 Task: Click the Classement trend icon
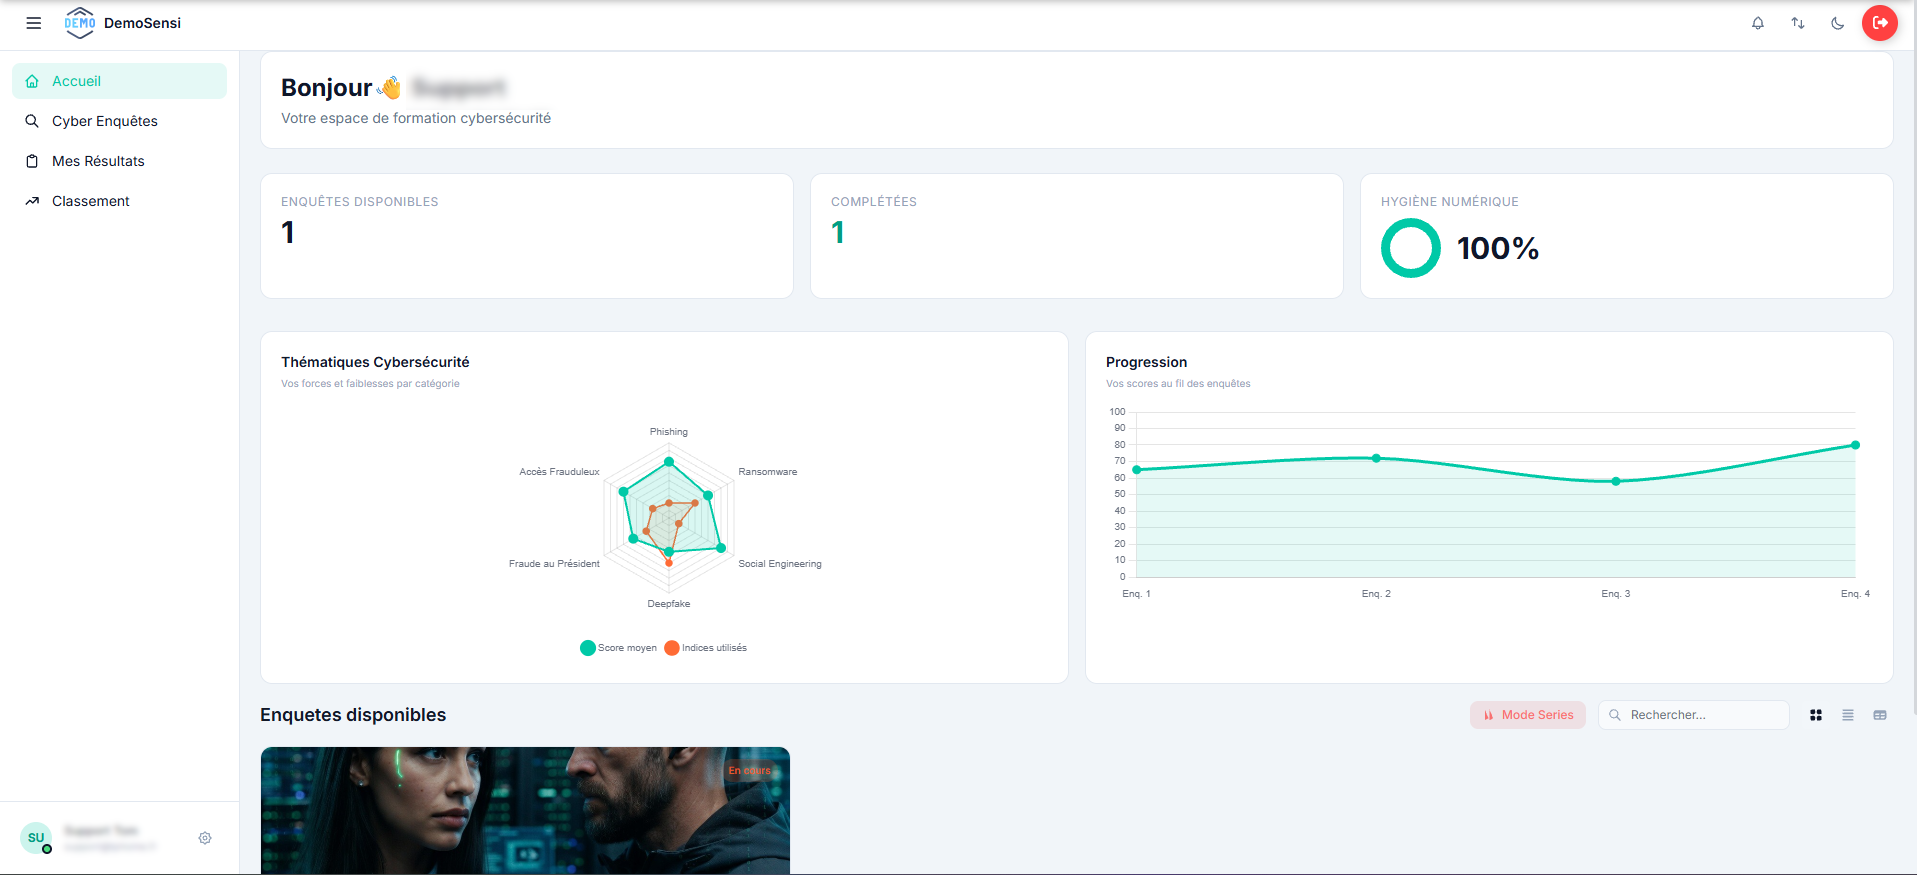pos(32,201)
